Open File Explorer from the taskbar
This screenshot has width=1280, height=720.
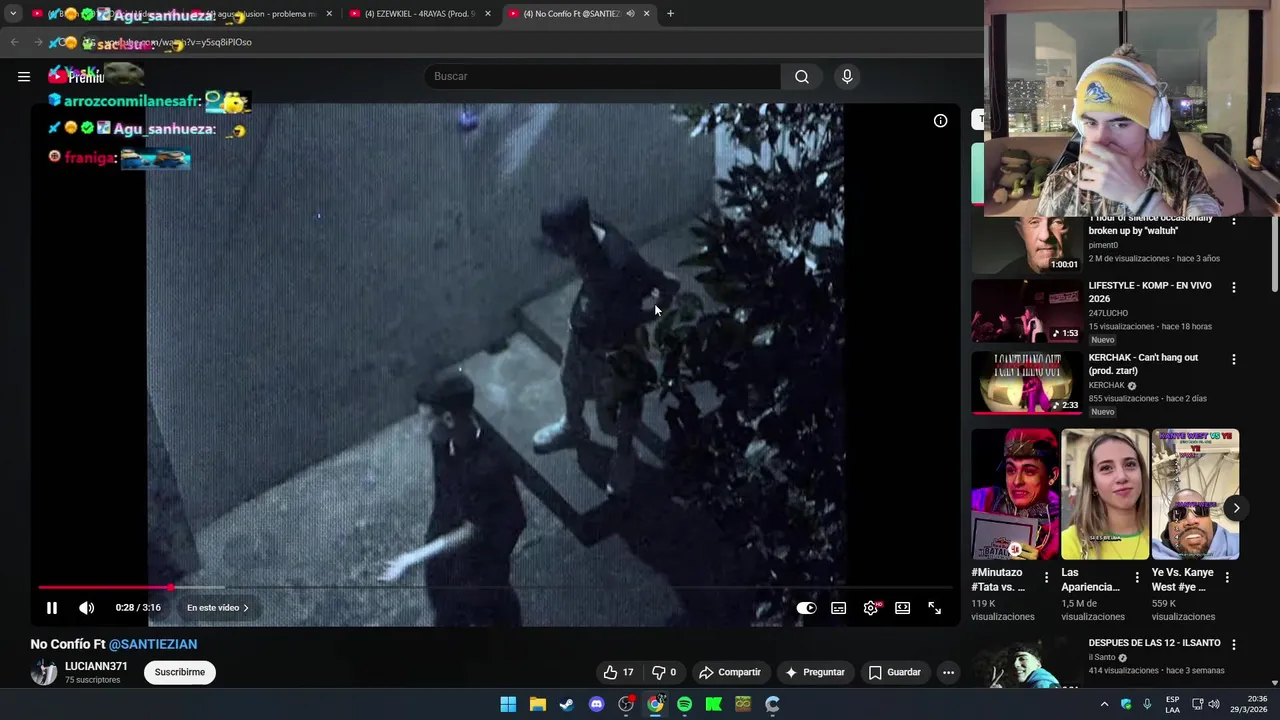[x=538, y=704]
